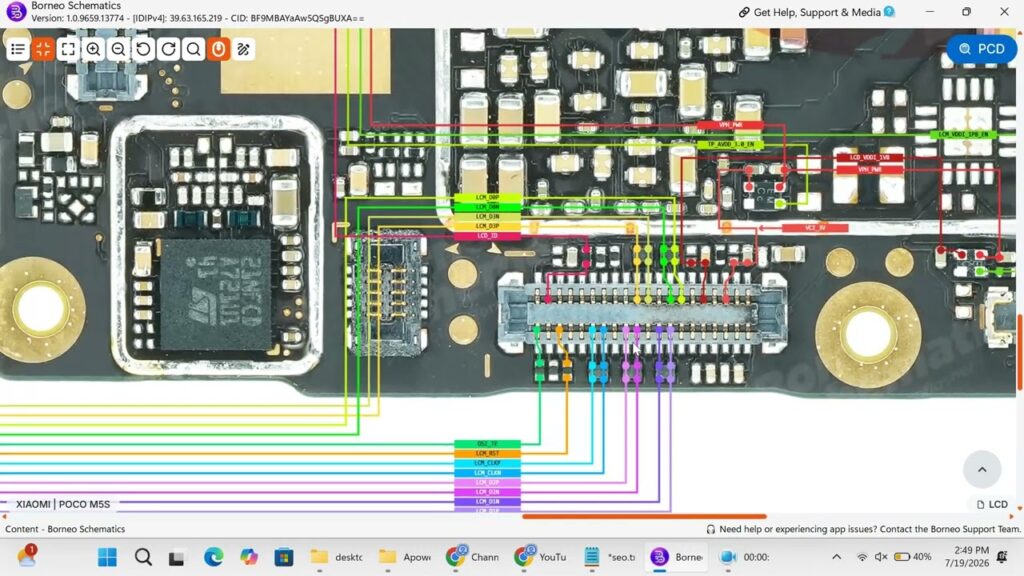The image size is (1024, 576).
Task: Select the LCM_D3N net label
Action: pos(487,216)
